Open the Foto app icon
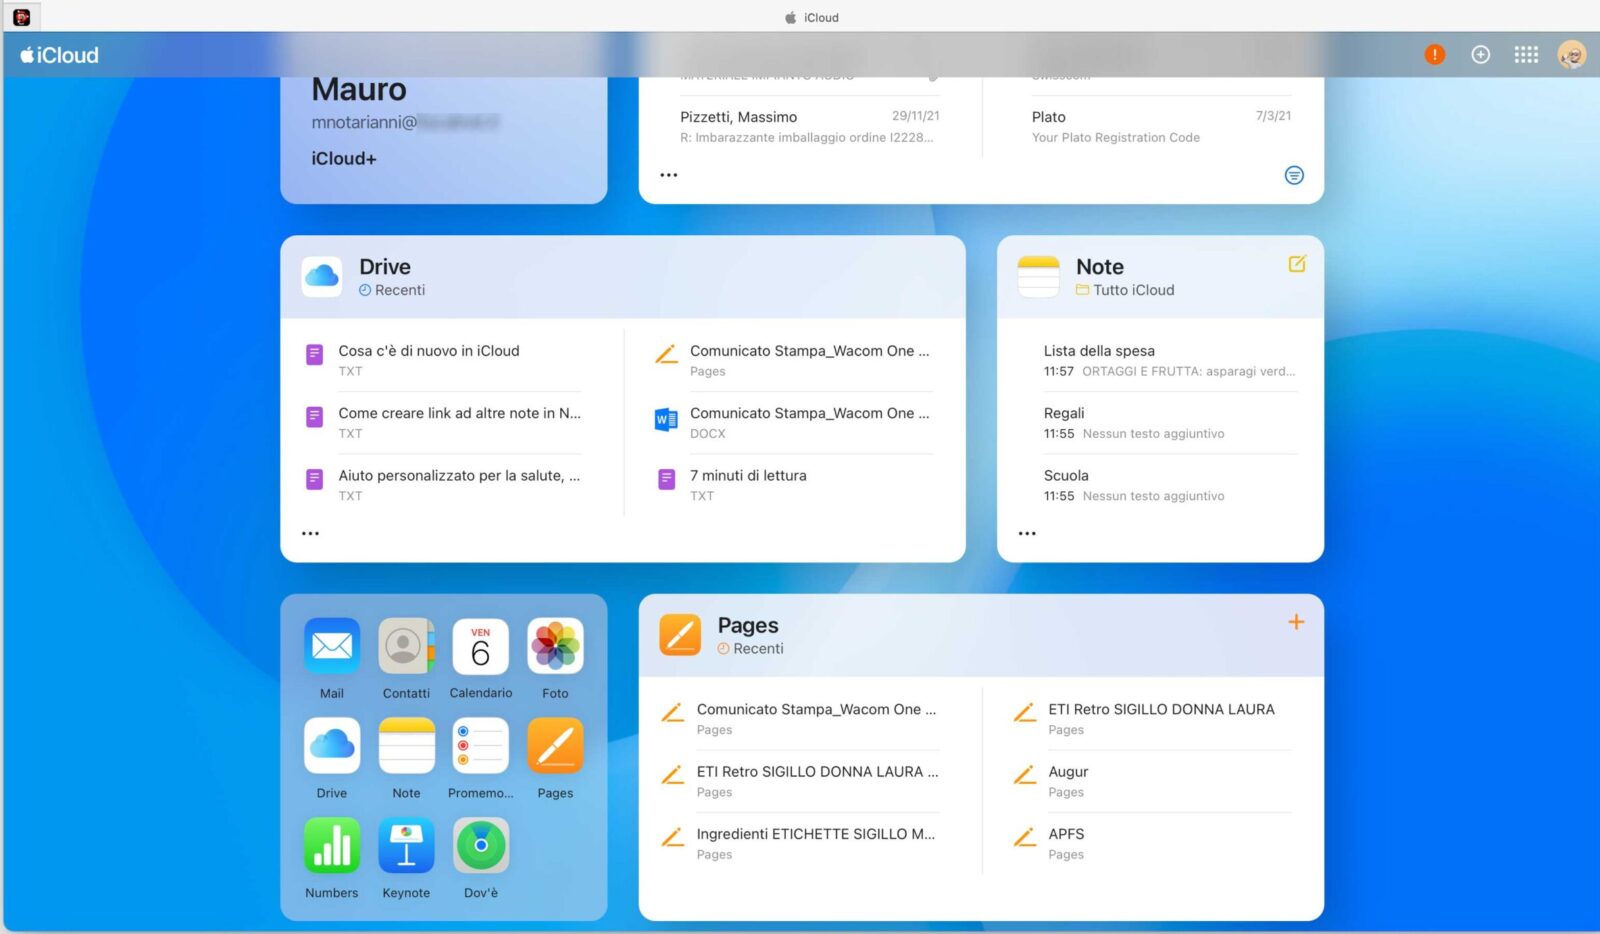Image resolution: width=1600 pixels, height=934 pixels. [x=555, y=646]
